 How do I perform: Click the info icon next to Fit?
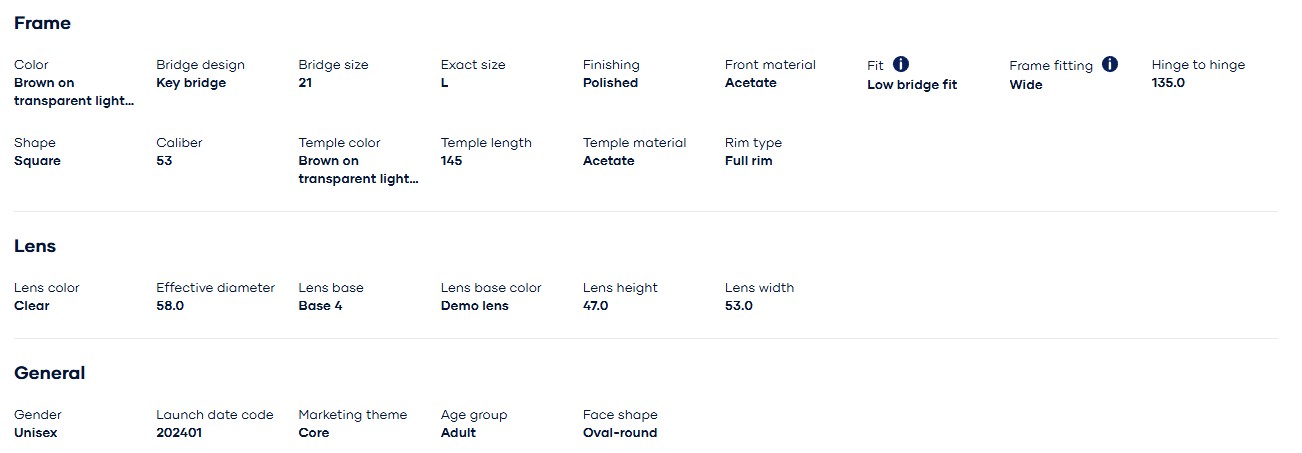click(901, 64)
